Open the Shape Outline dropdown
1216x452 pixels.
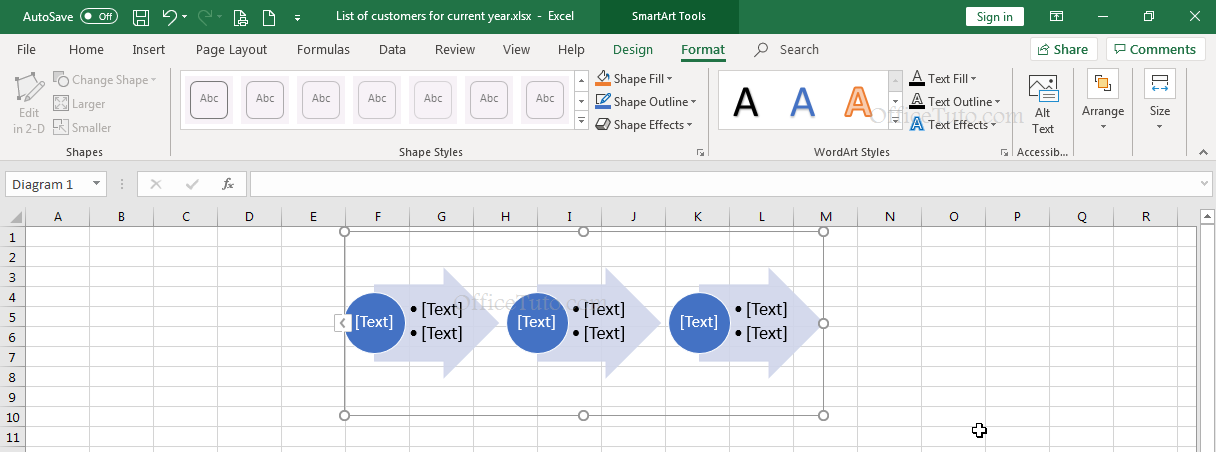coord(646,101)
